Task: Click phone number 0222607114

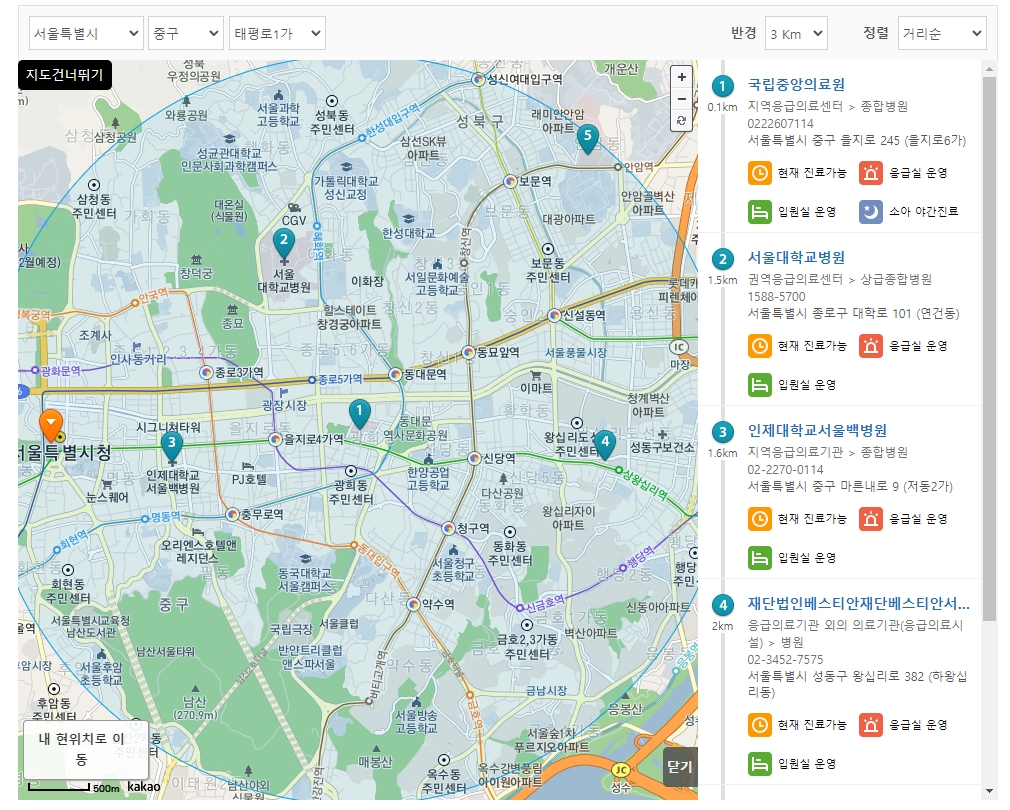Action: (780, 124)
